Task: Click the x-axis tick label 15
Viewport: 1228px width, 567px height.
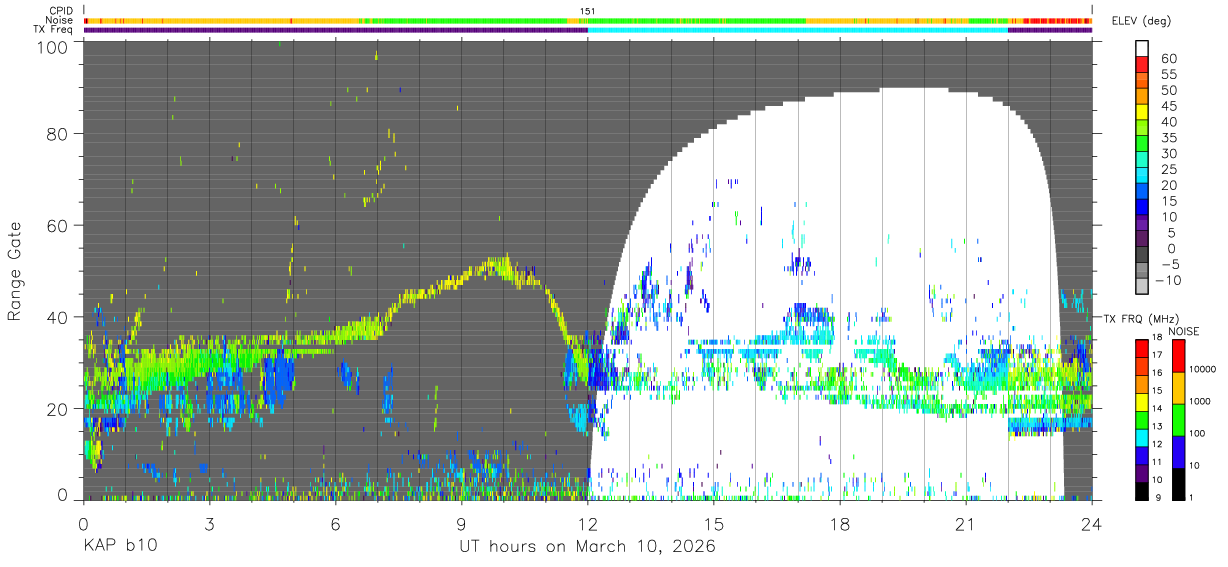Action: pos(714,525)
